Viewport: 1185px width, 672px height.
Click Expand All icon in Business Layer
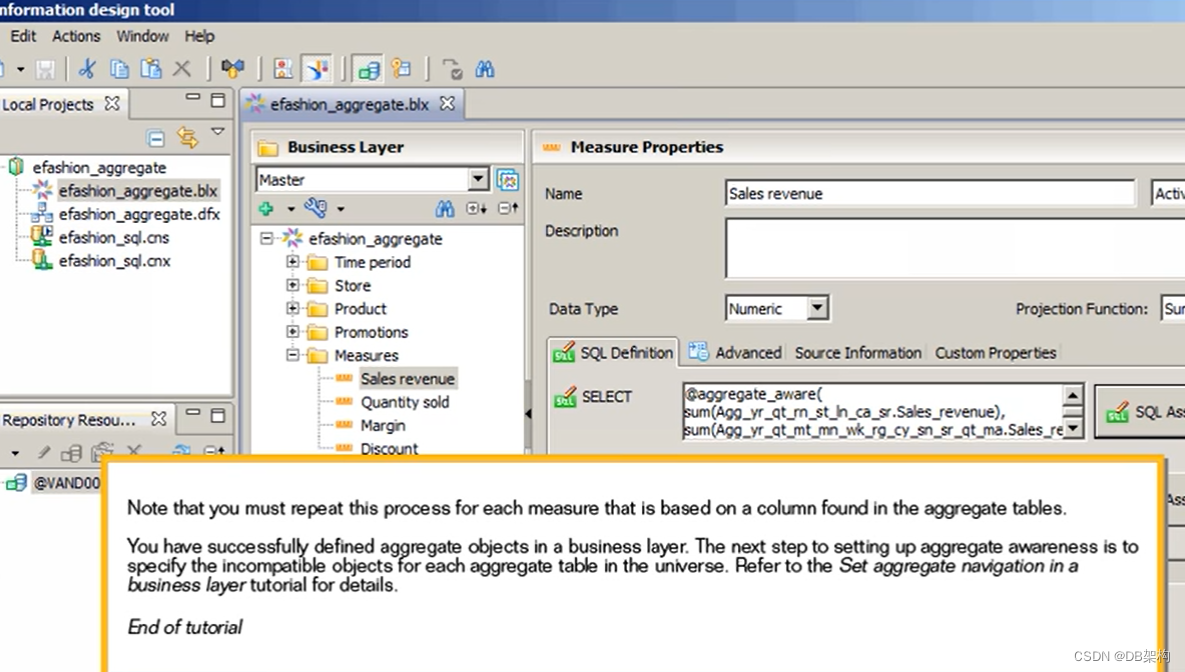point(476,208)
